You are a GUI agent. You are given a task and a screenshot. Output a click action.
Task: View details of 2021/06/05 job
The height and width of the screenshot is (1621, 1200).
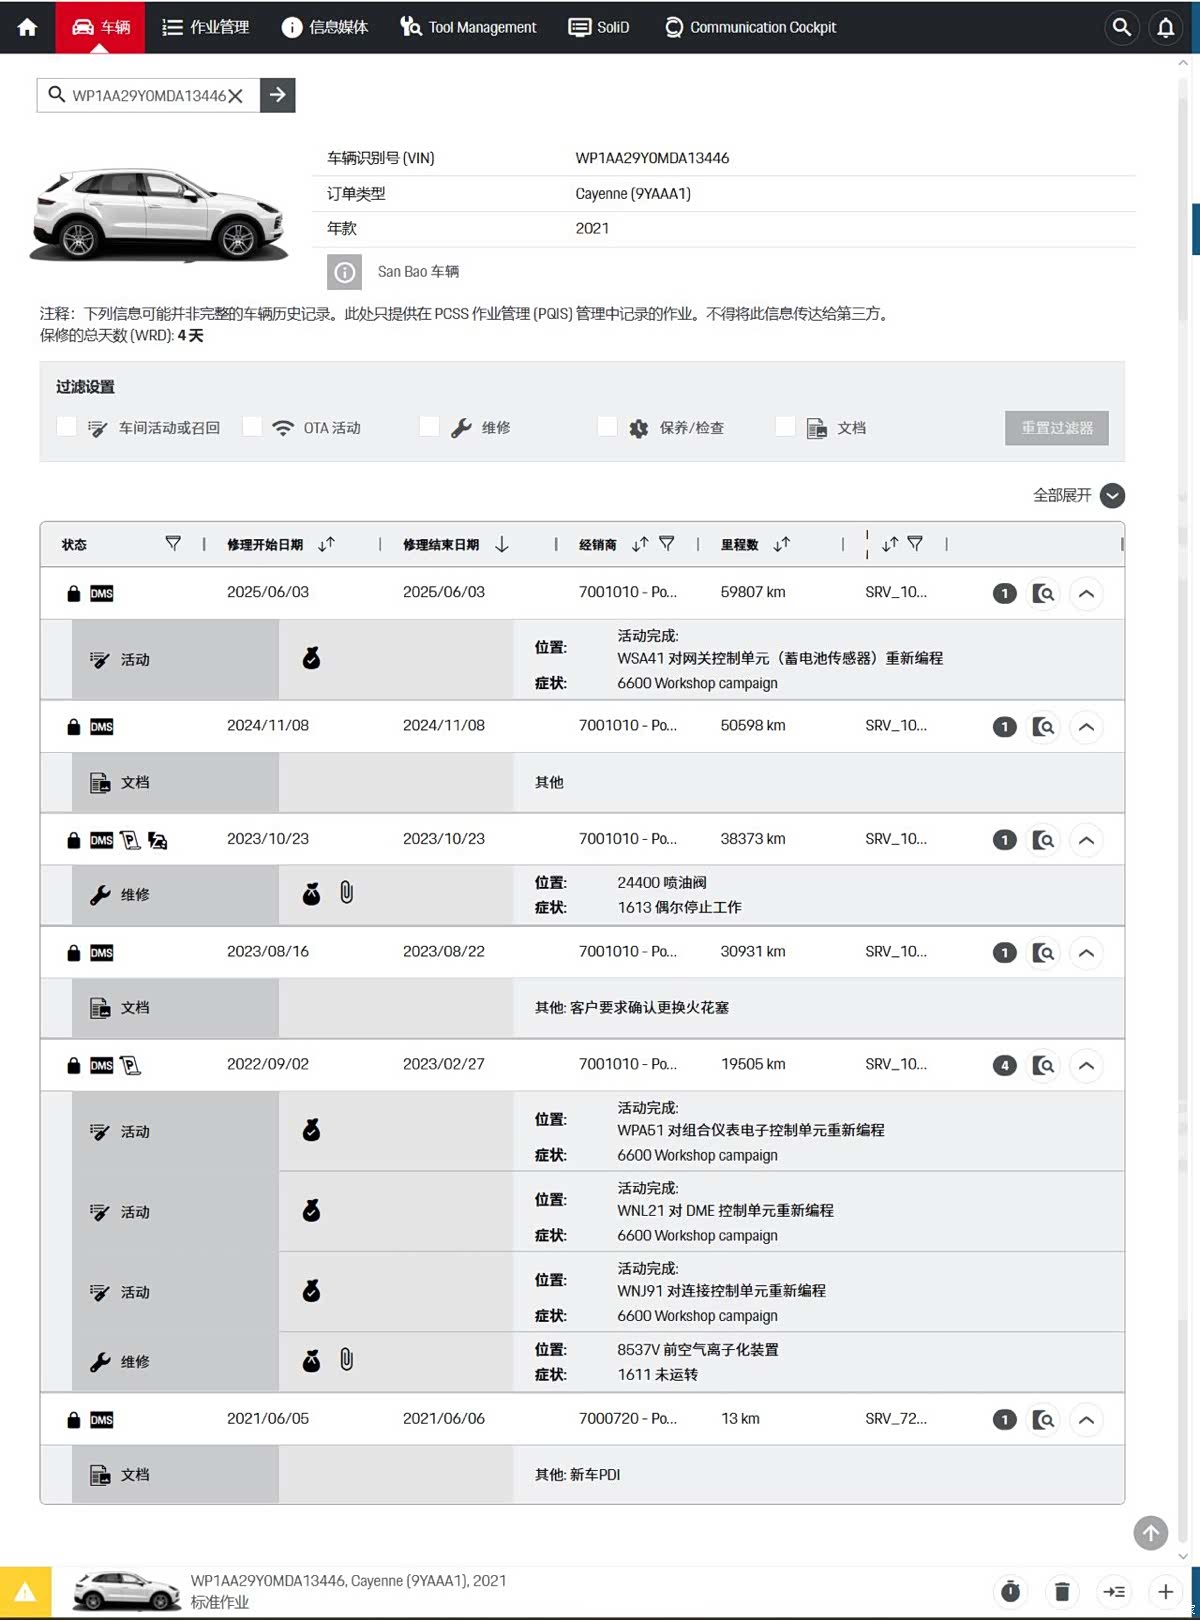[1043, 1420]
